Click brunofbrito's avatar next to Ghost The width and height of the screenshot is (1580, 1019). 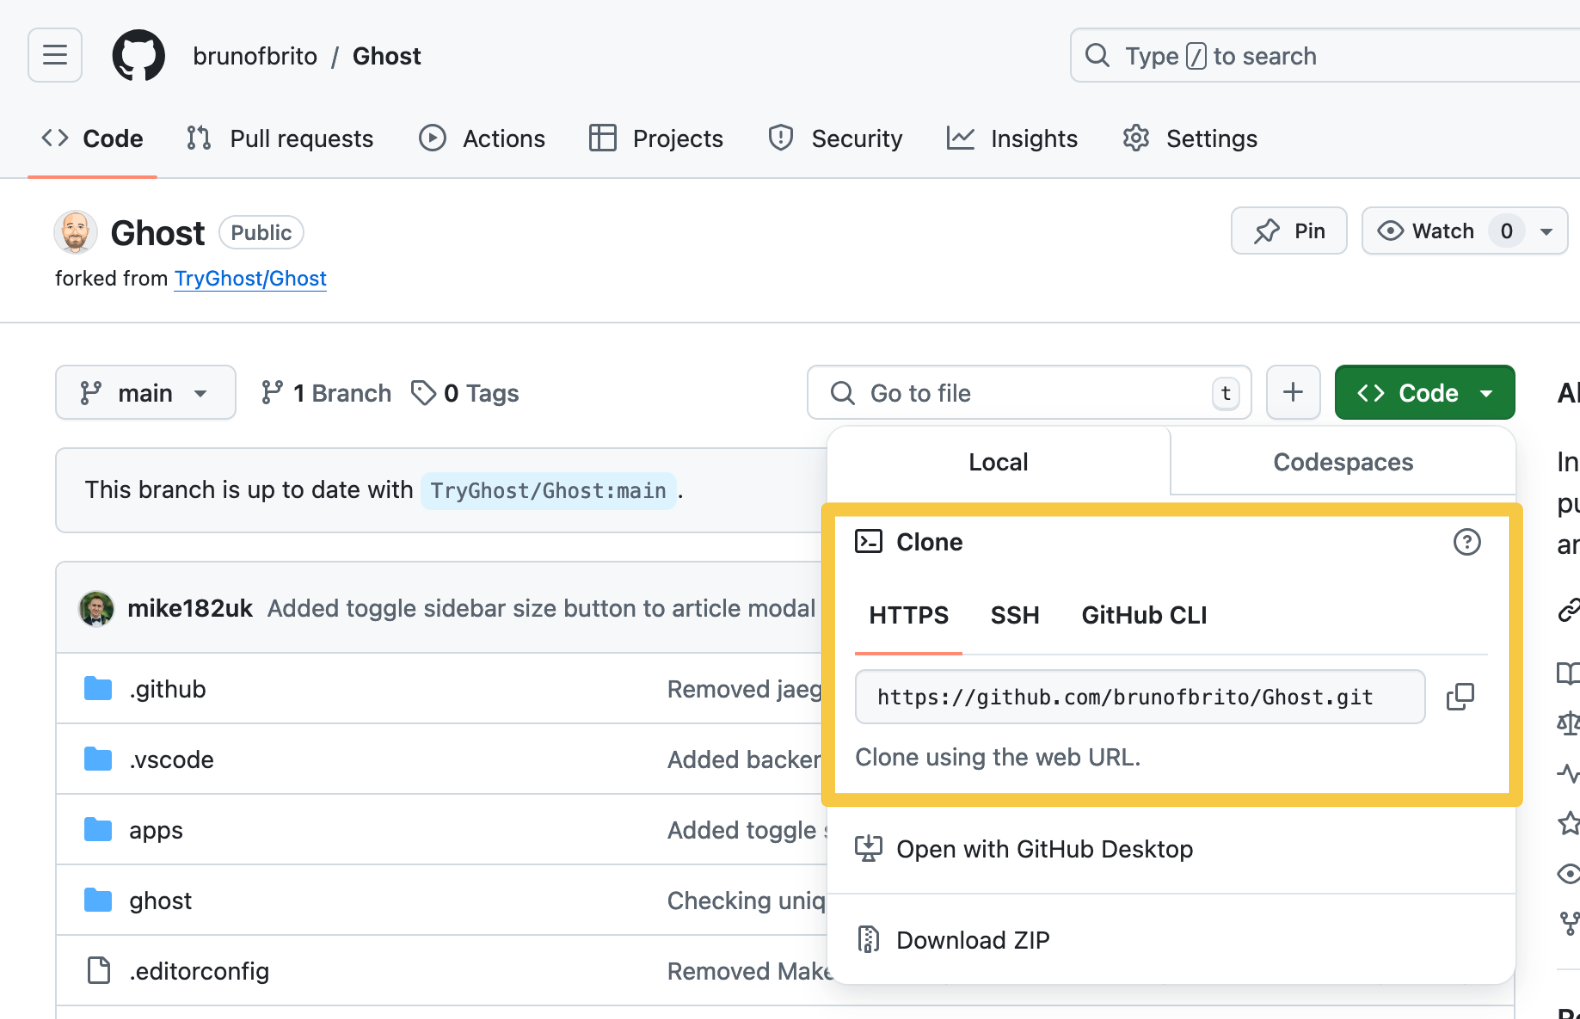[x=75, y=232]
